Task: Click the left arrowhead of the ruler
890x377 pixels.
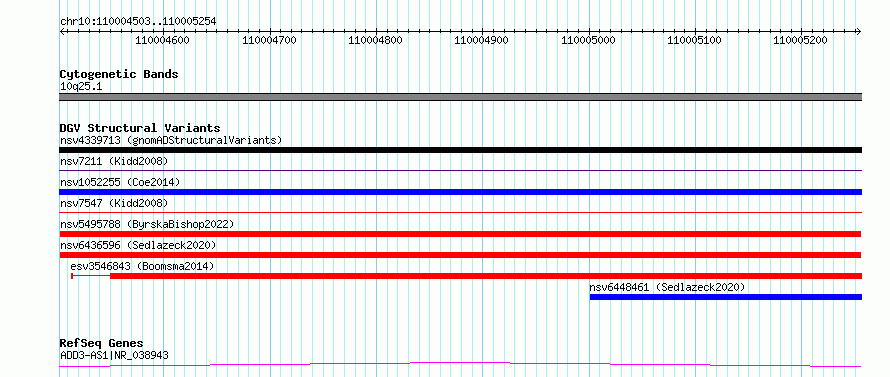Action: [62, 31]
